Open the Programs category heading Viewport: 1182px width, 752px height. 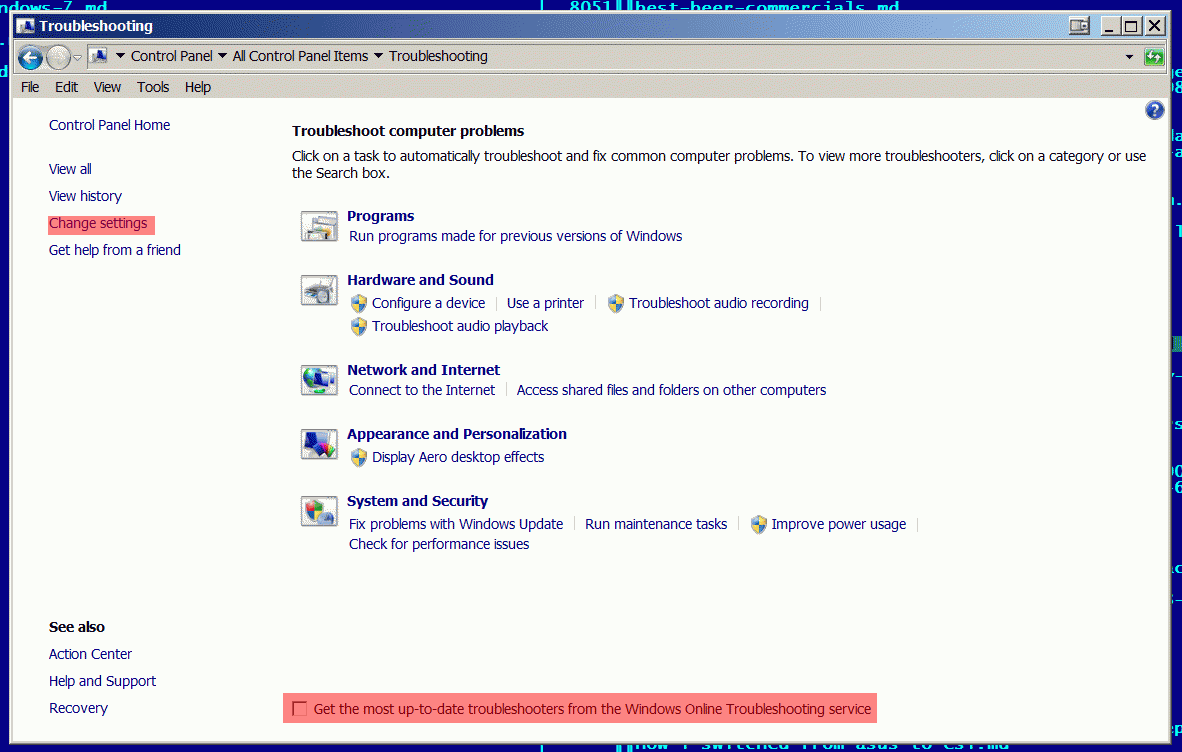[381, 216]
